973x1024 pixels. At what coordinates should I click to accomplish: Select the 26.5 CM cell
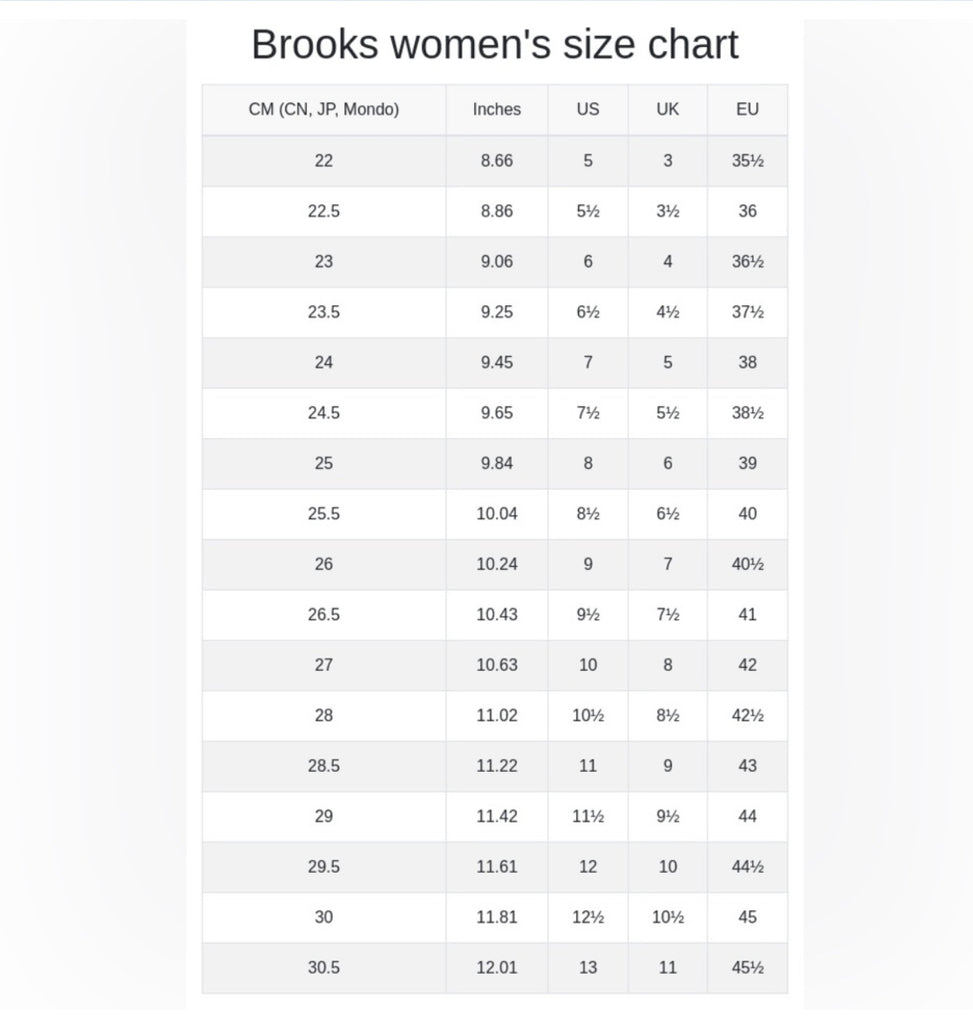point(323,615)
